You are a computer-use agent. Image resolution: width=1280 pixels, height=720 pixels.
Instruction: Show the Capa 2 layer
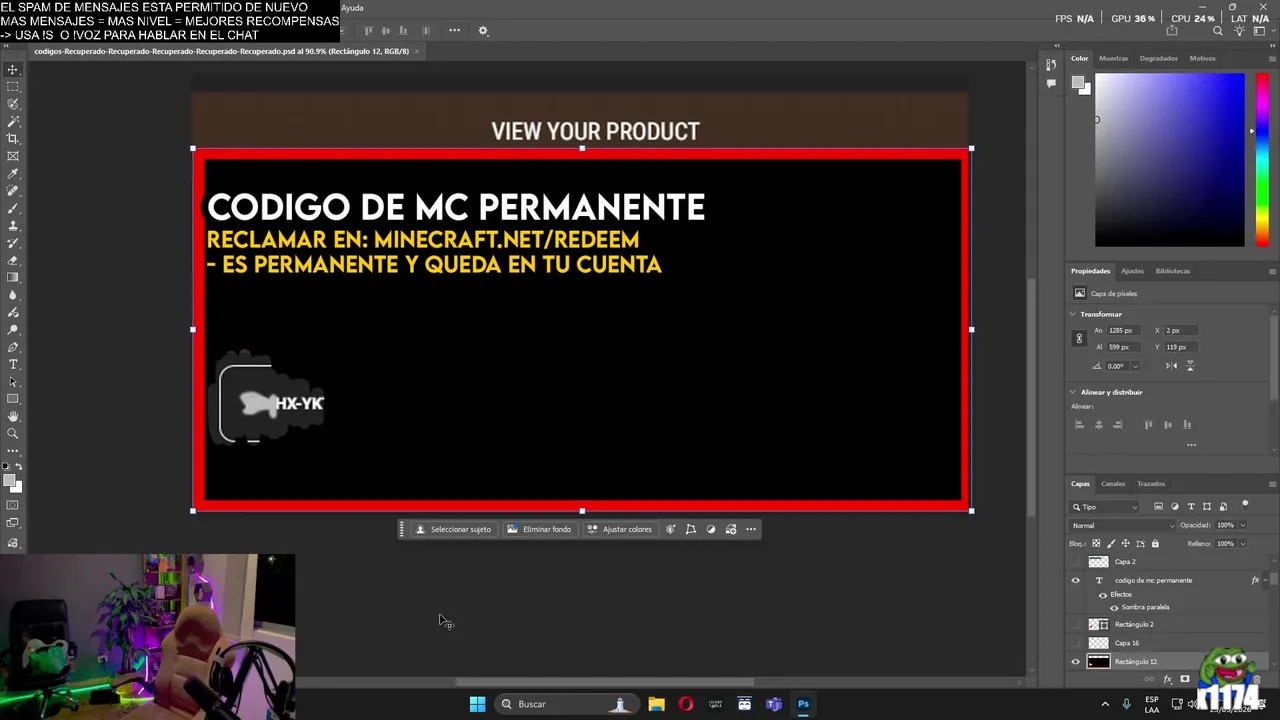point(1076,562)
